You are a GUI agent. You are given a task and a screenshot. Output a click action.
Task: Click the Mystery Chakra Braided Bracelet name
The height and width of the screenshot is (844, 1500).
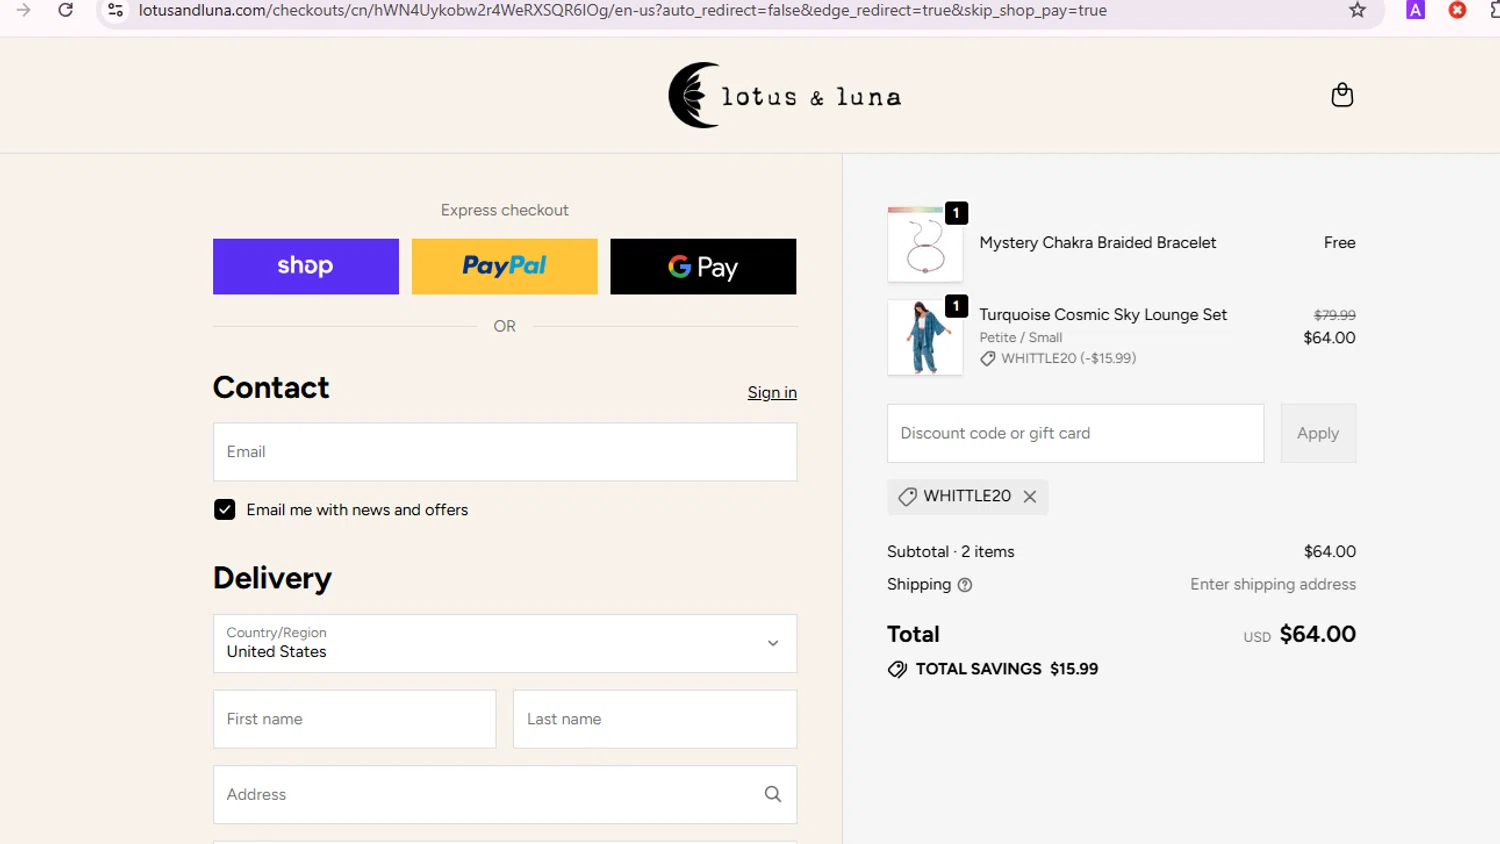[1097, 243]
